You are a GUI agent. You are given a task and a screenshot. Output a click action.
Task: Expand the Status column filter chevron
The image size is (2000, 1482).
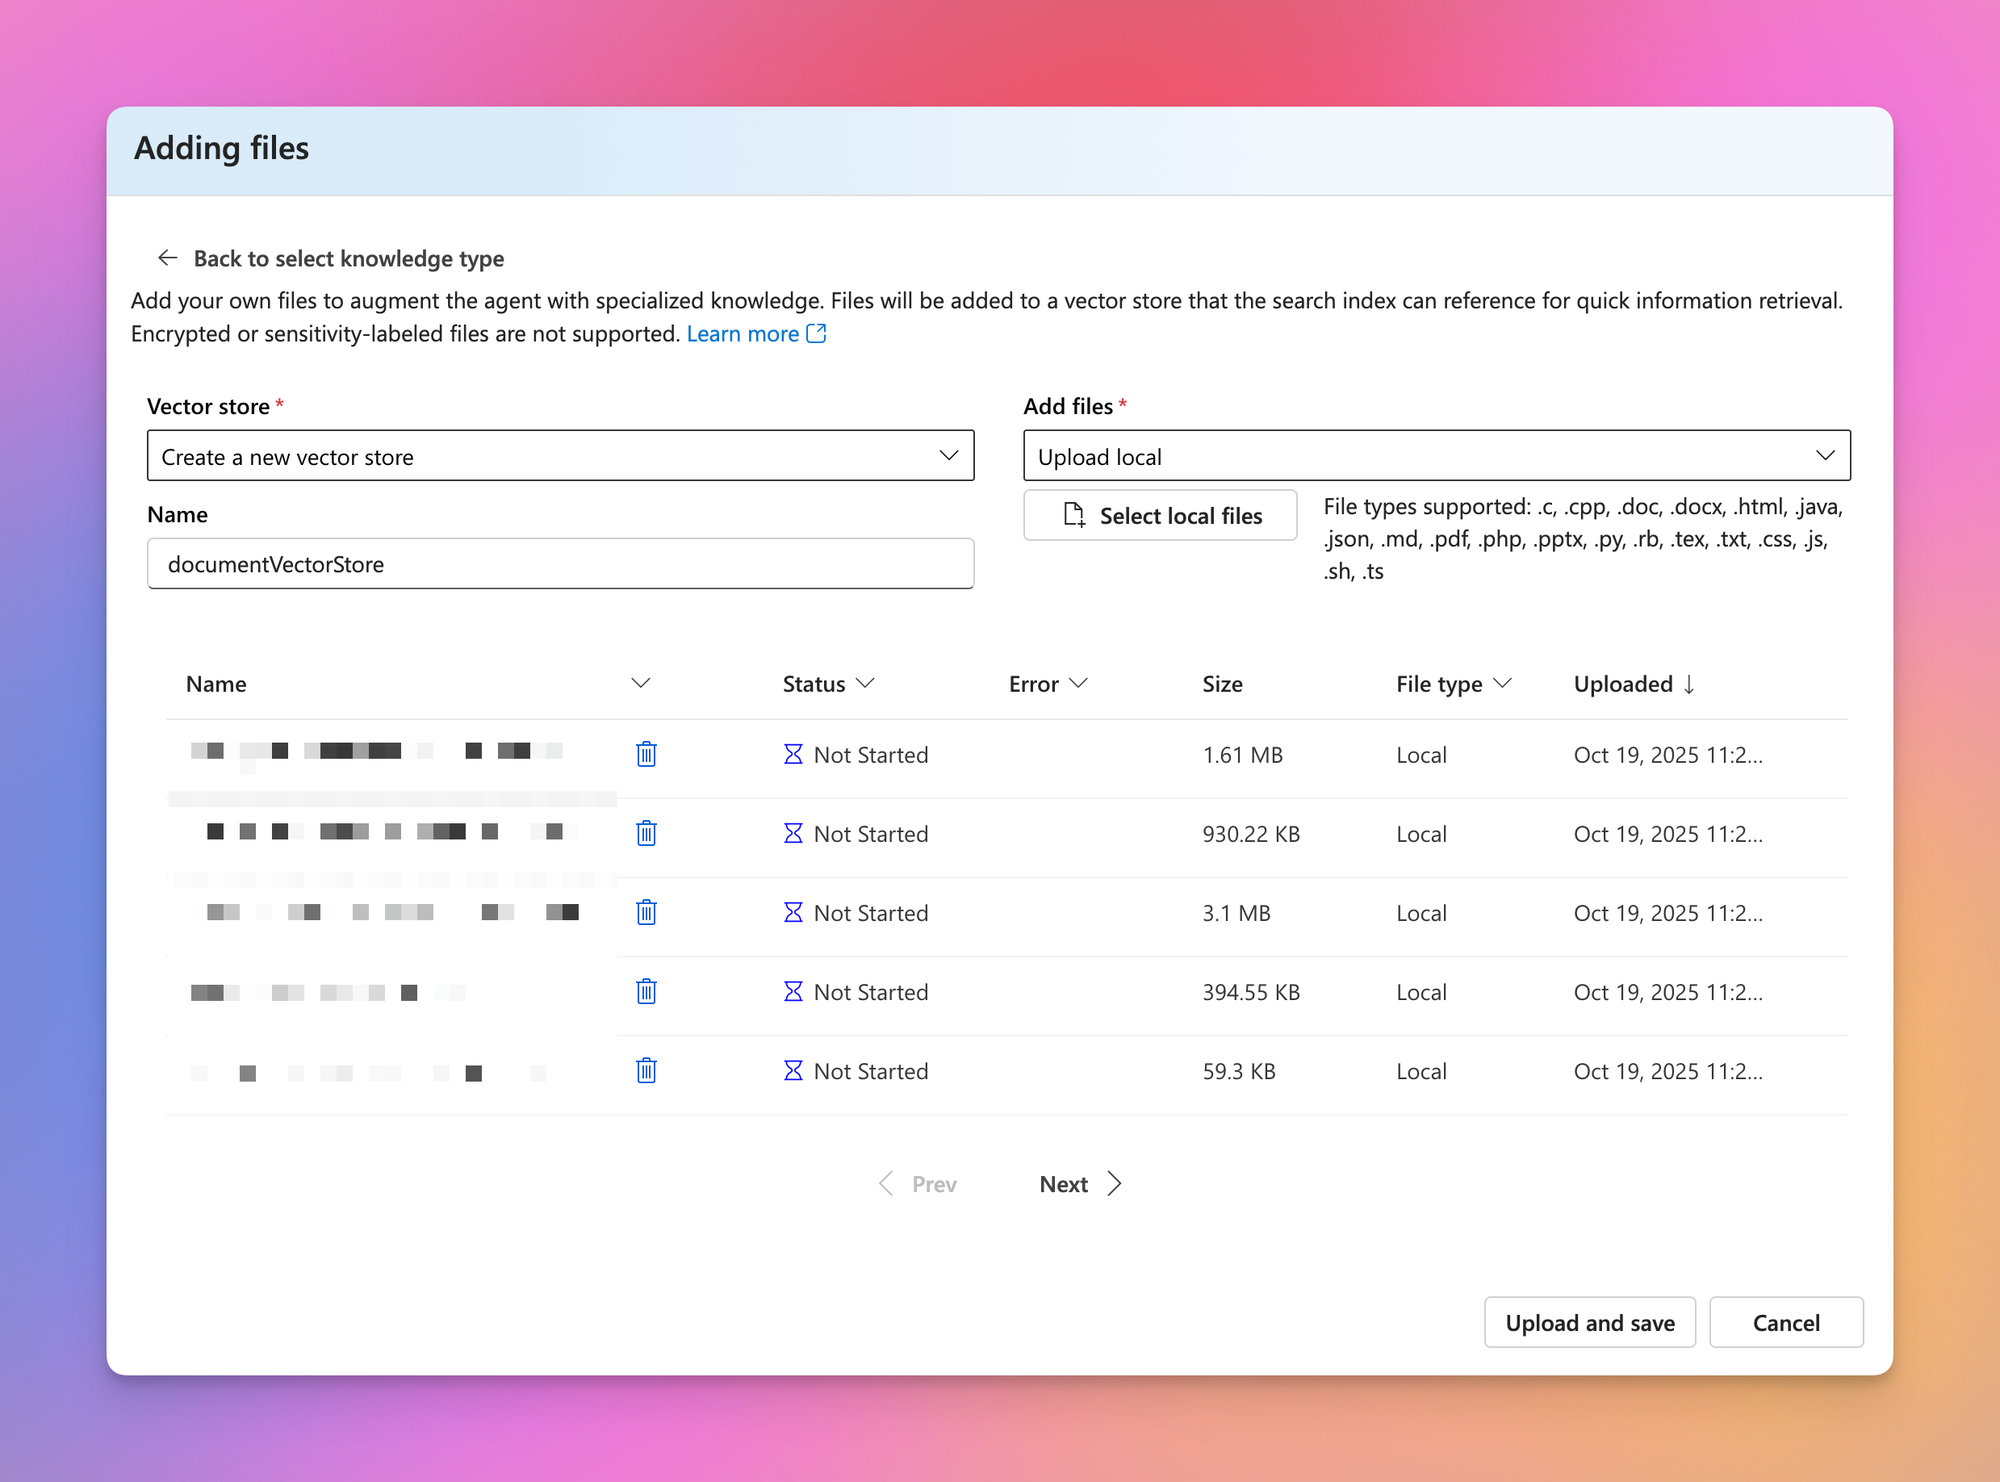[x=866, y=683]
